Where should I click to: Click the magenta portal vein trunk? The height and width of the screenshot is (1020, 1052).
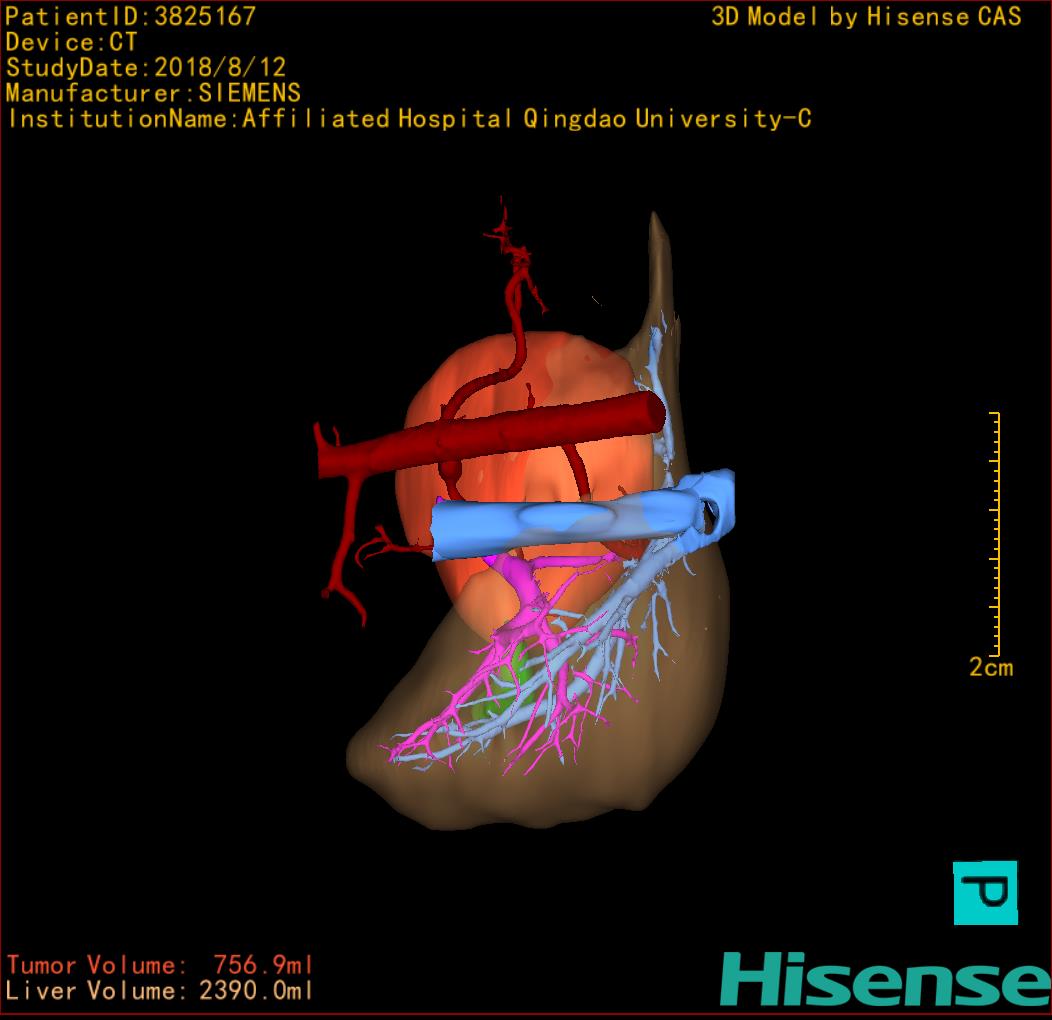[x=520, y=583]
